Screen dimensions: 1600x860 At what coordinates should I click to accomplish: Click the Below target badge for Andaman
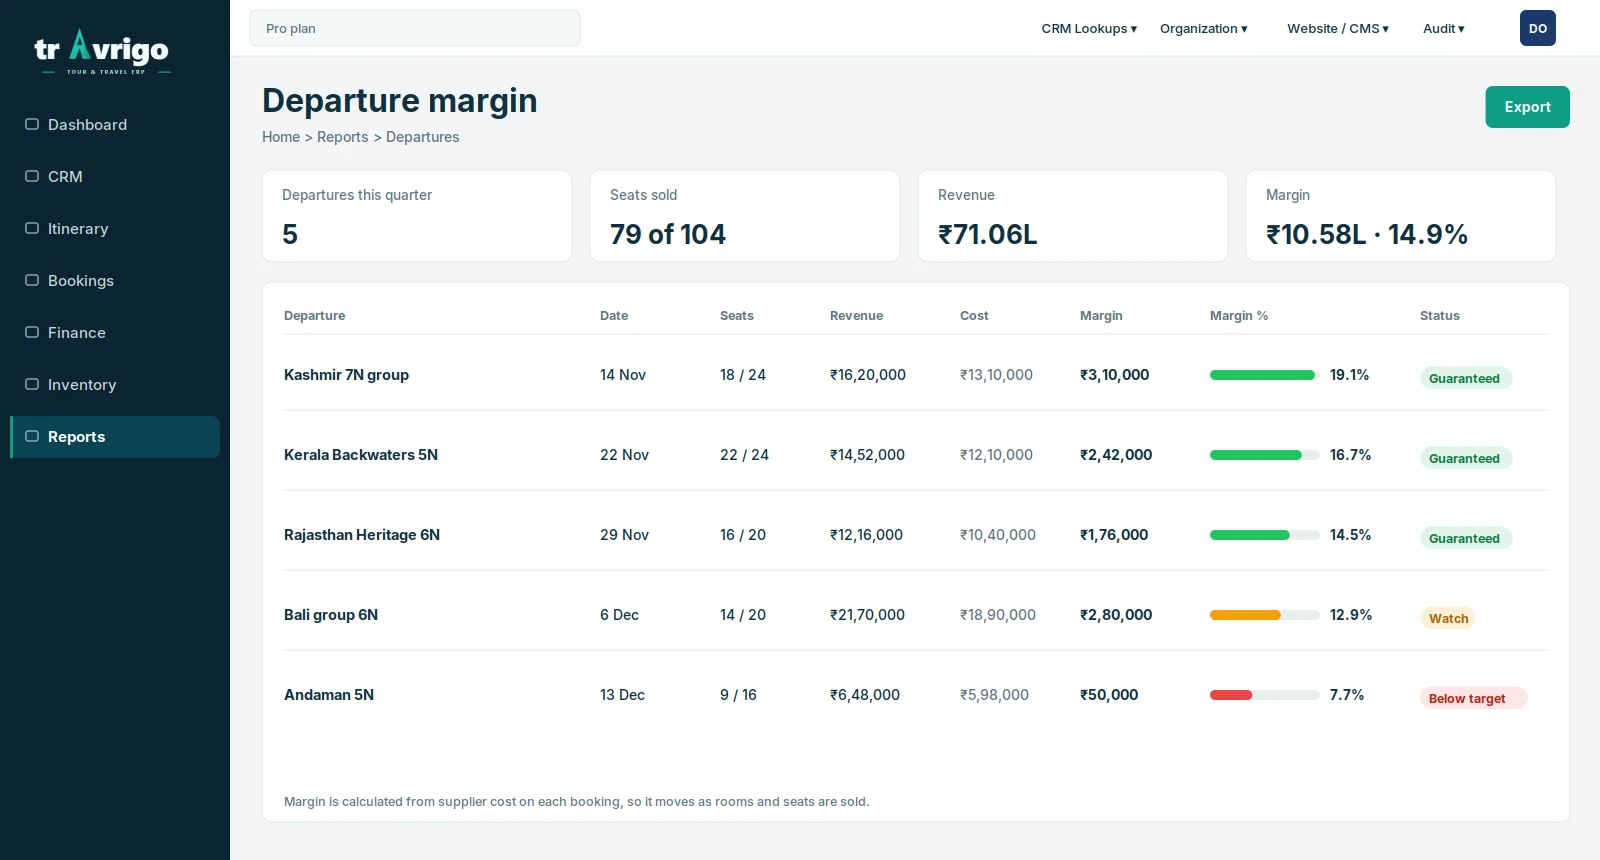tap(1473, 698)
